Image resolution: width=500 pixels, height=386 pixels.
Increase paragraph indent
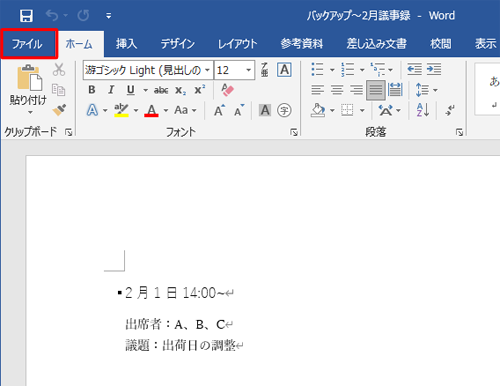click(434, 69)
